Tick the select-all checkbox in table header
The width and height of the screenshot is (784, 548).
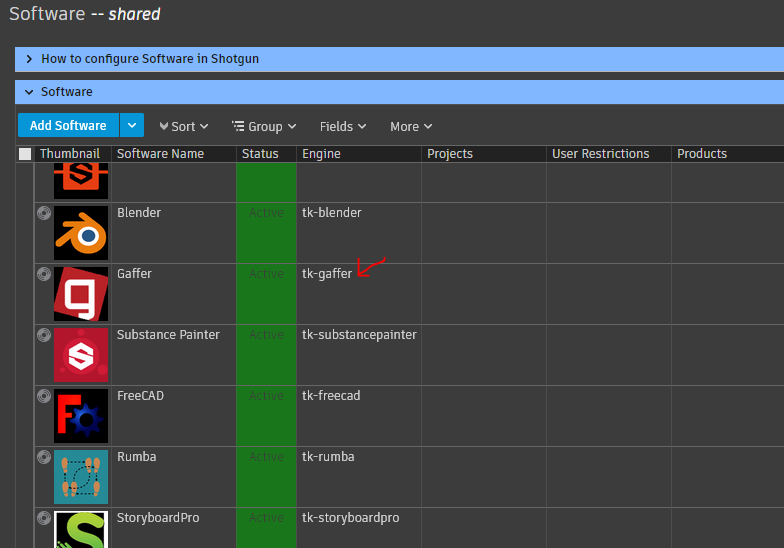point(25,154)
